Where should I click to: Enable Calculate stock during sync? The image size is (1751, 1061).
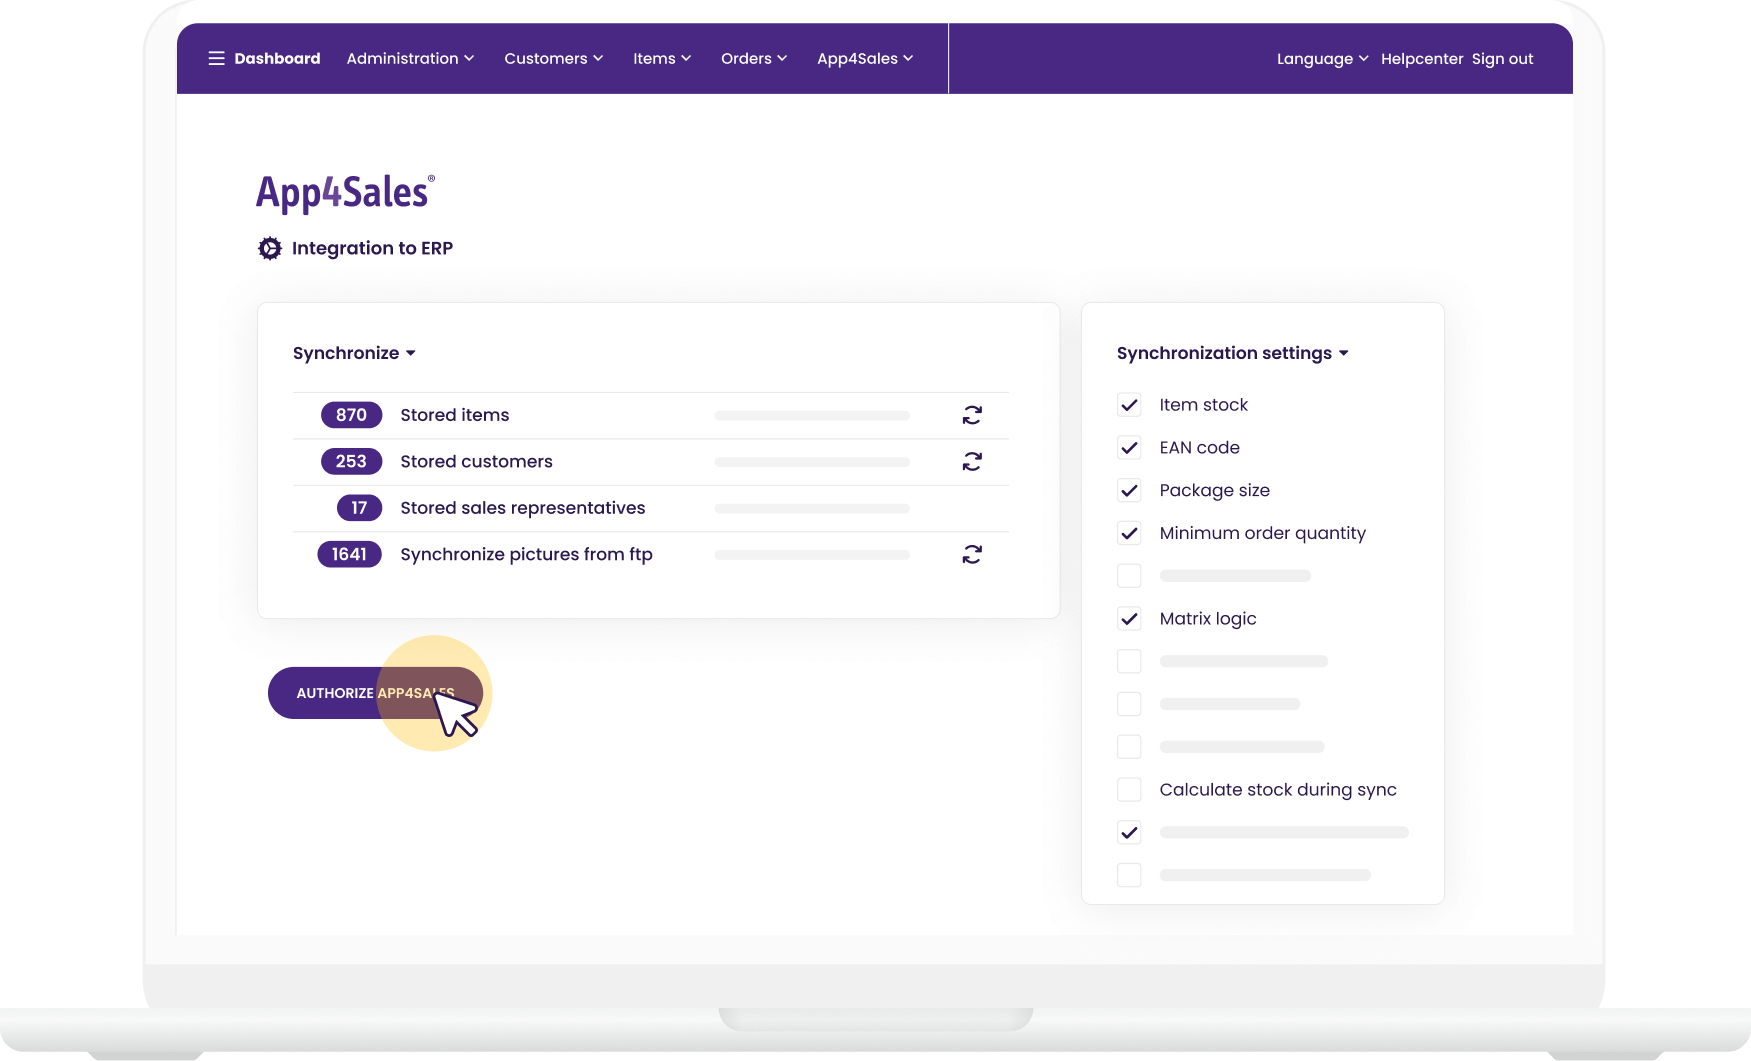click(1129, 790)
